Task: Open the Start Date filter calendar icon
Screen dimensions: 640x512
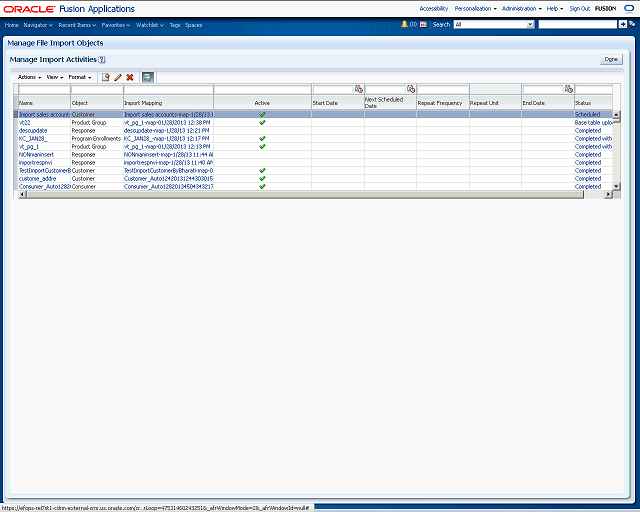Action: (359, 89)
